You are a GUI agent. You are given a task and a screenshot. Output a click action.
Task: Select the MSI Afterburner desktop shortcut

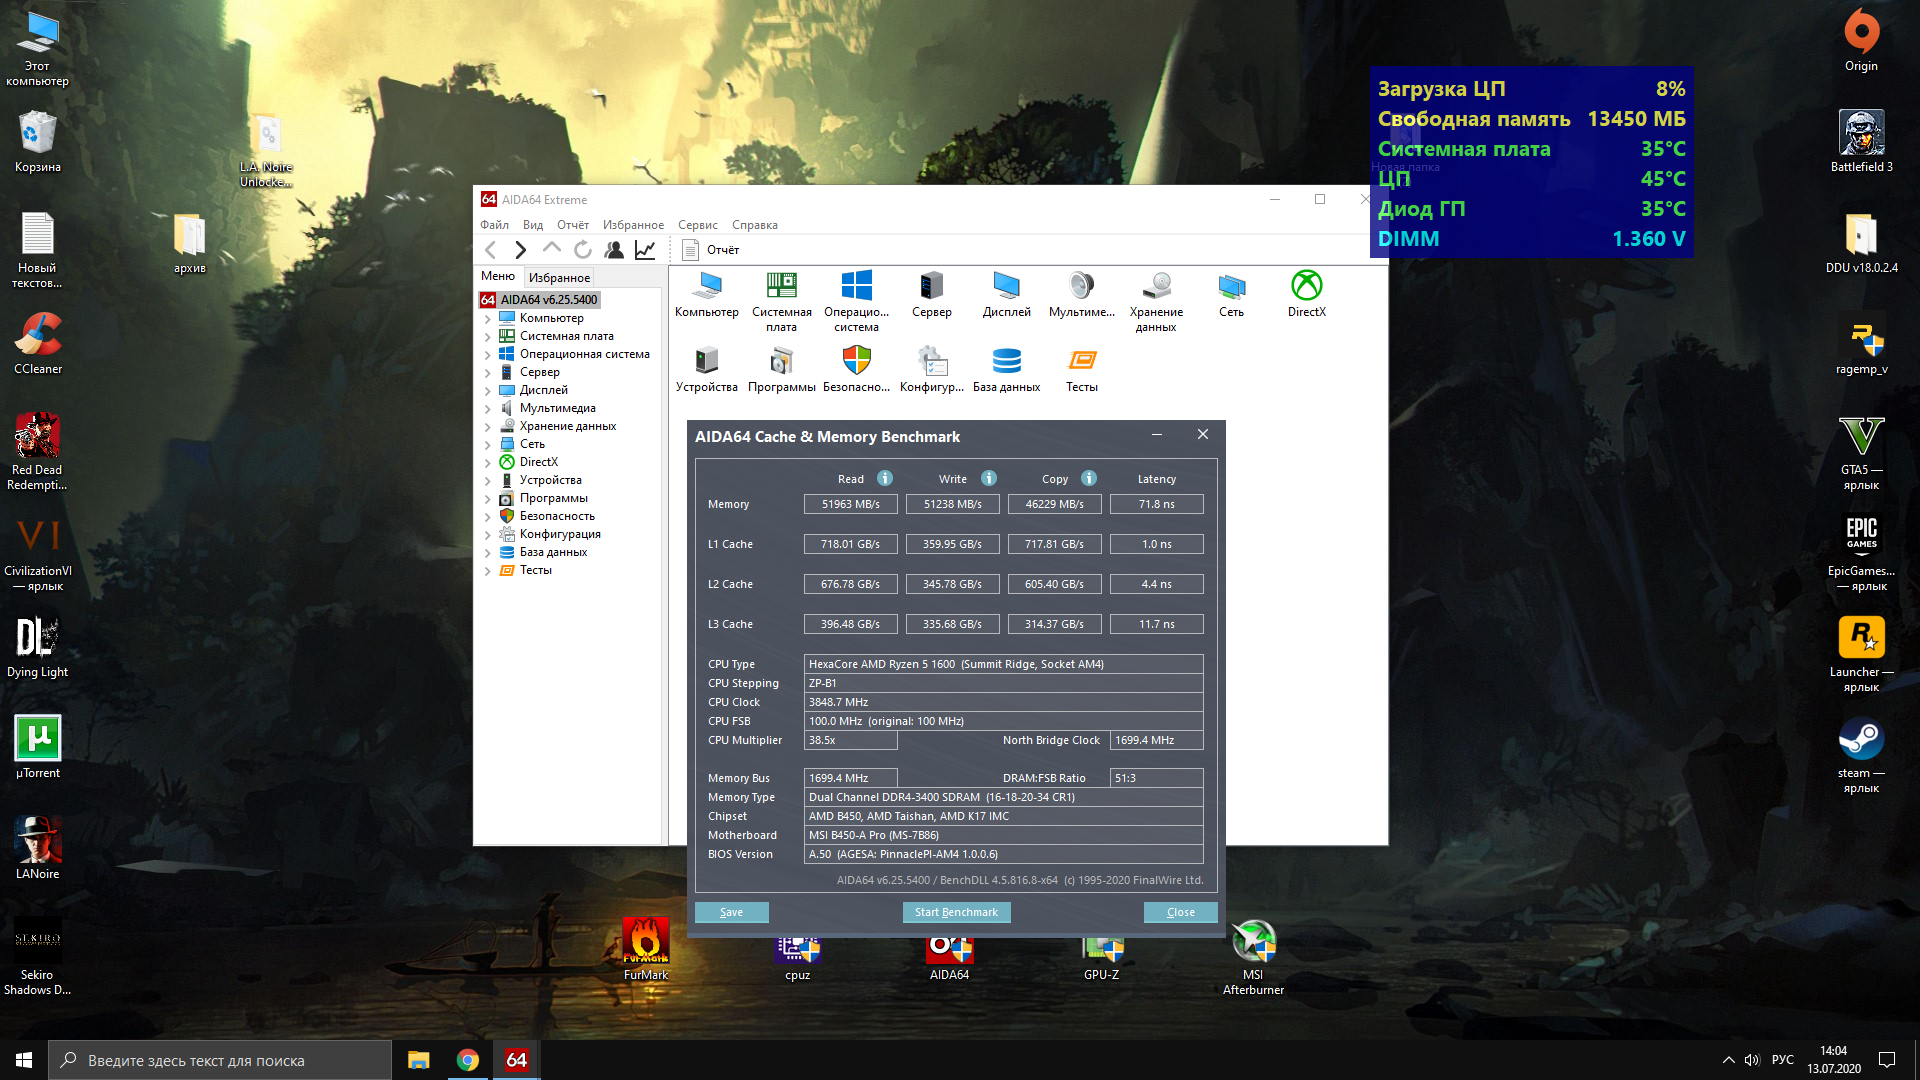pyautogui.click(x=1253, y=957)
